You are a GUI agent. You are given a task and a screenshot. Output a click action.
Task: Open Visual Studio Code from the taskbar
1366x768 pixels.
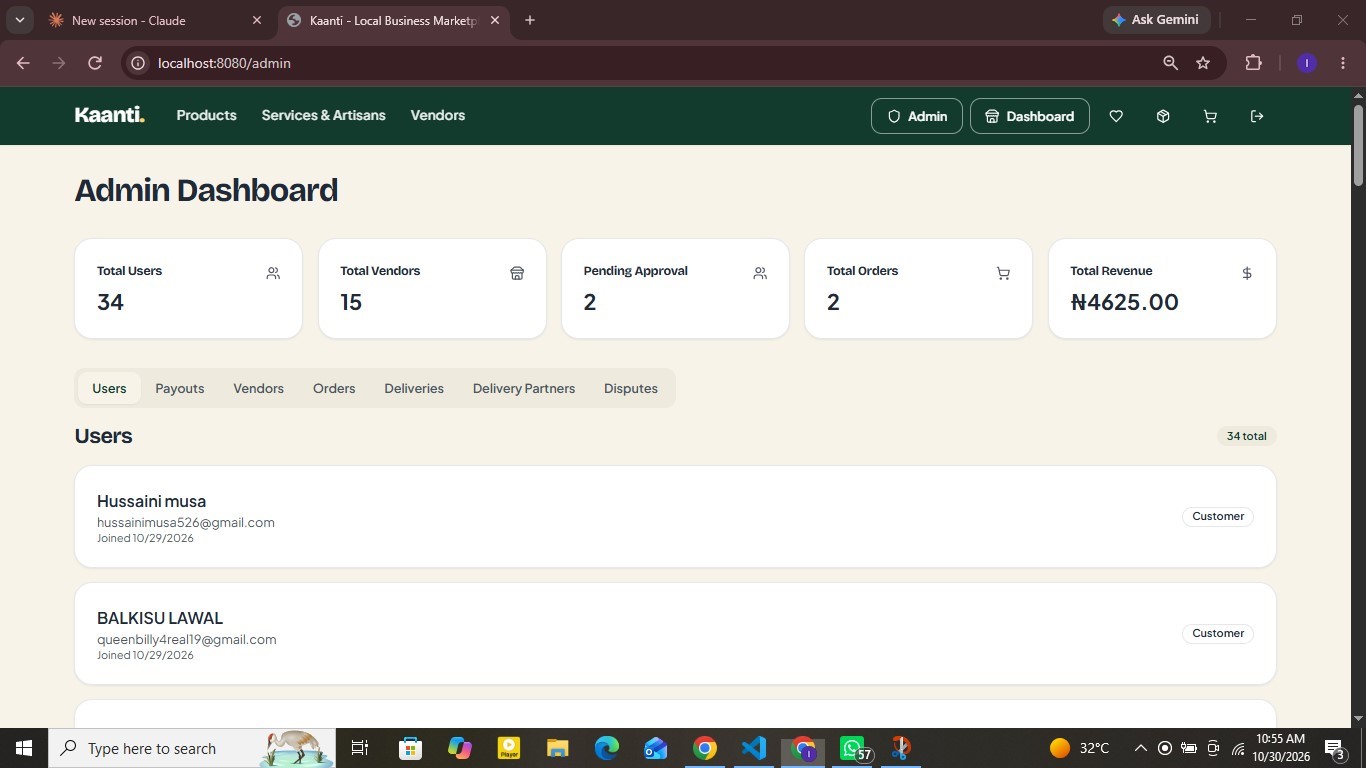pos(754,748)
